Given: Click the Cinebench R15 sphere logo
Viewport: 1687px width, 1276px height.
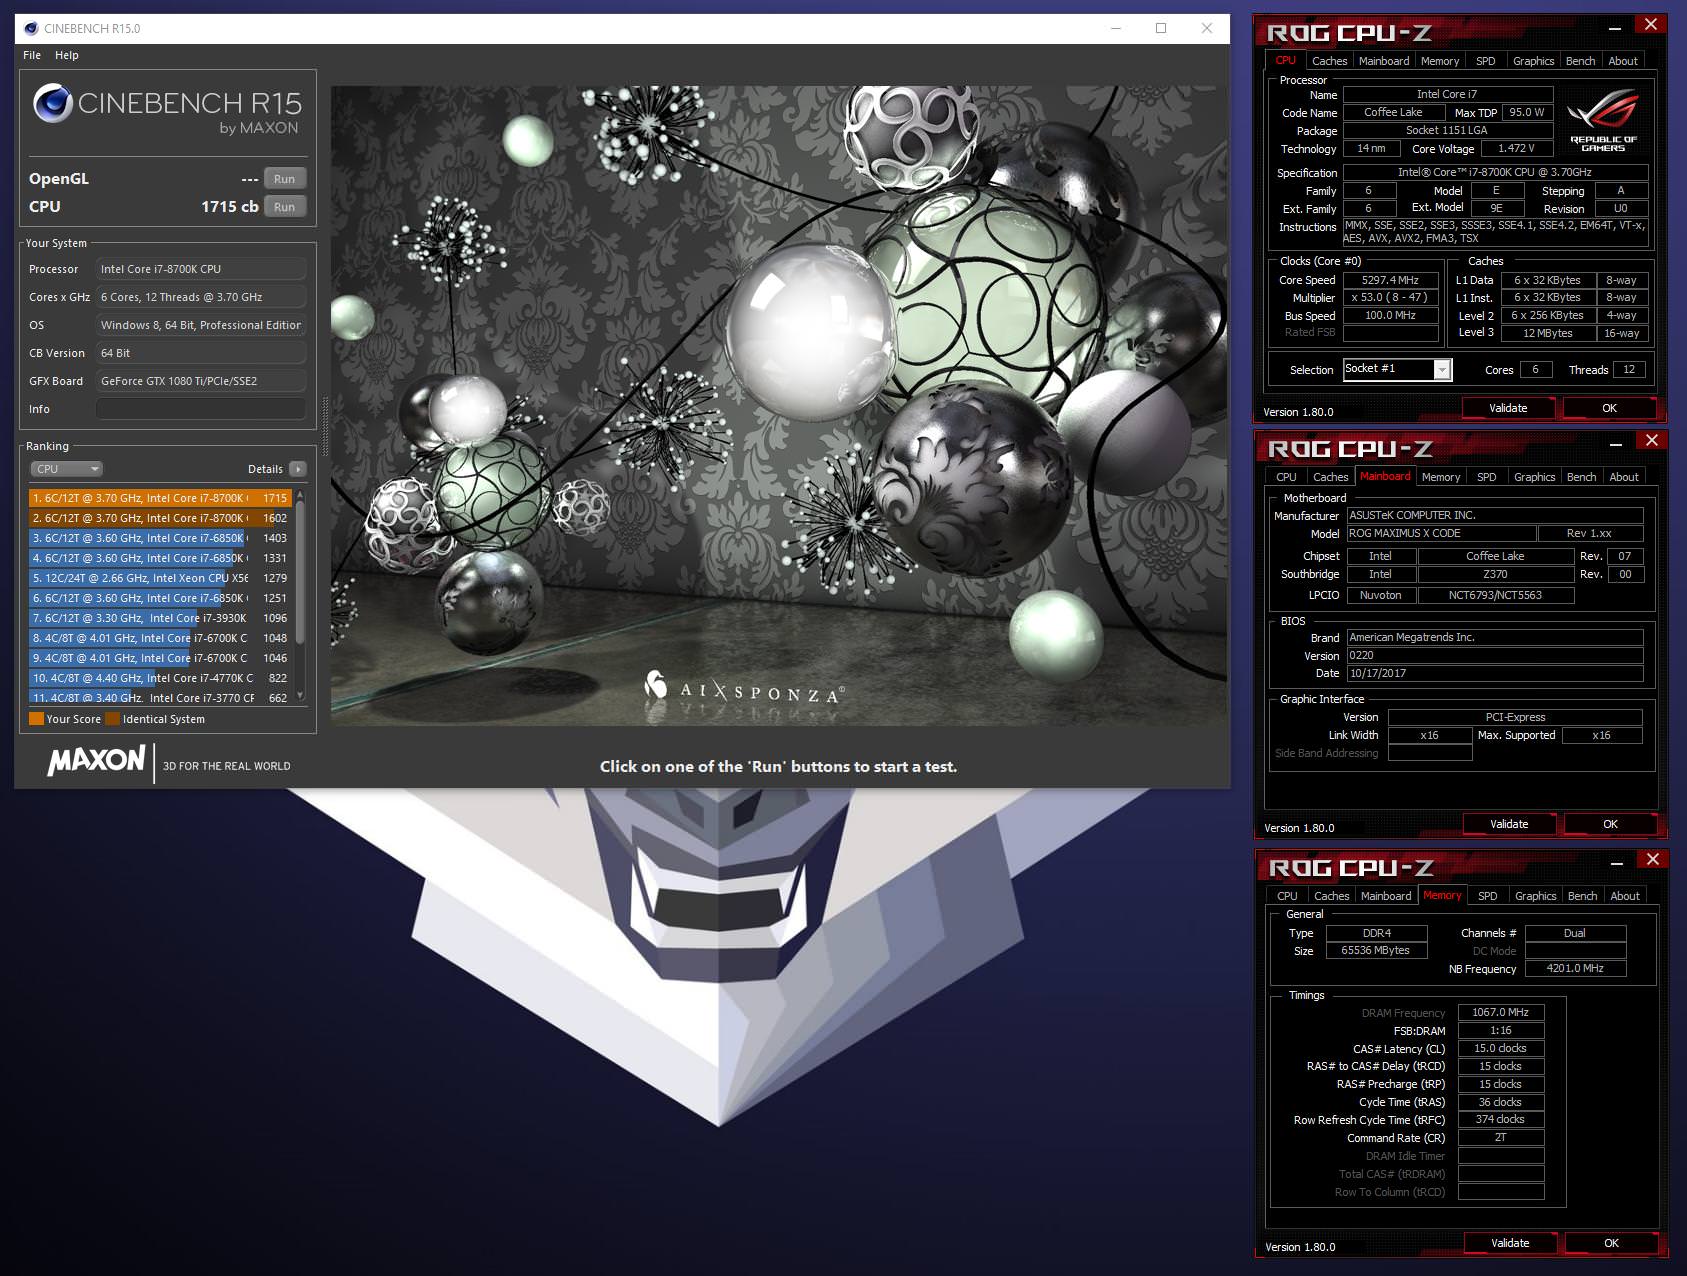Looking at the screenshot, I should pyautogui.click(x=52, y=104).
